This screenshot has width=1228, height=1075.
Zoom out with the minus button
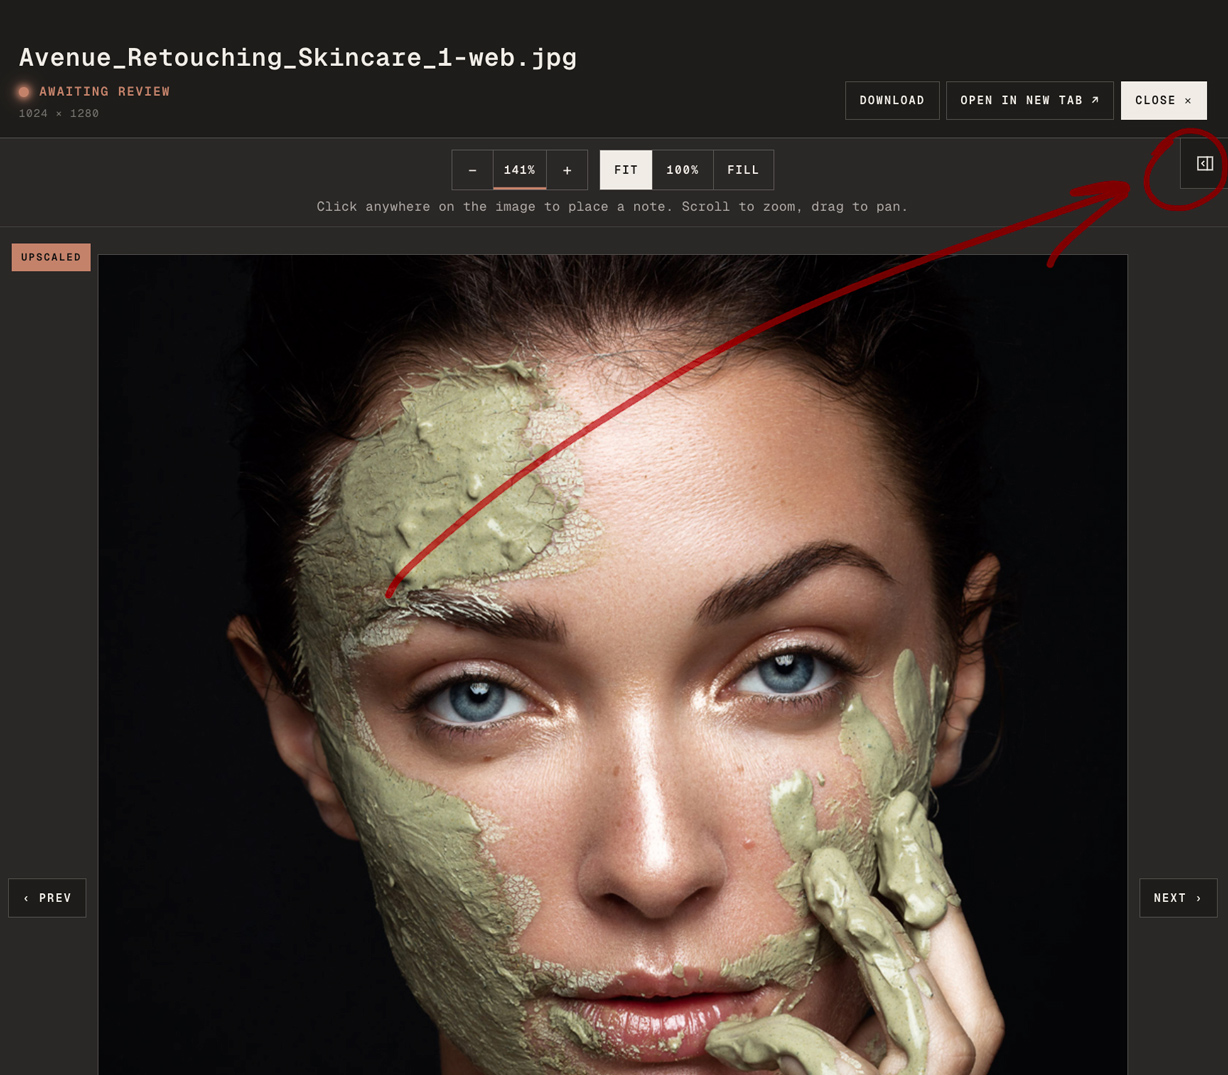tap(472, 170)
